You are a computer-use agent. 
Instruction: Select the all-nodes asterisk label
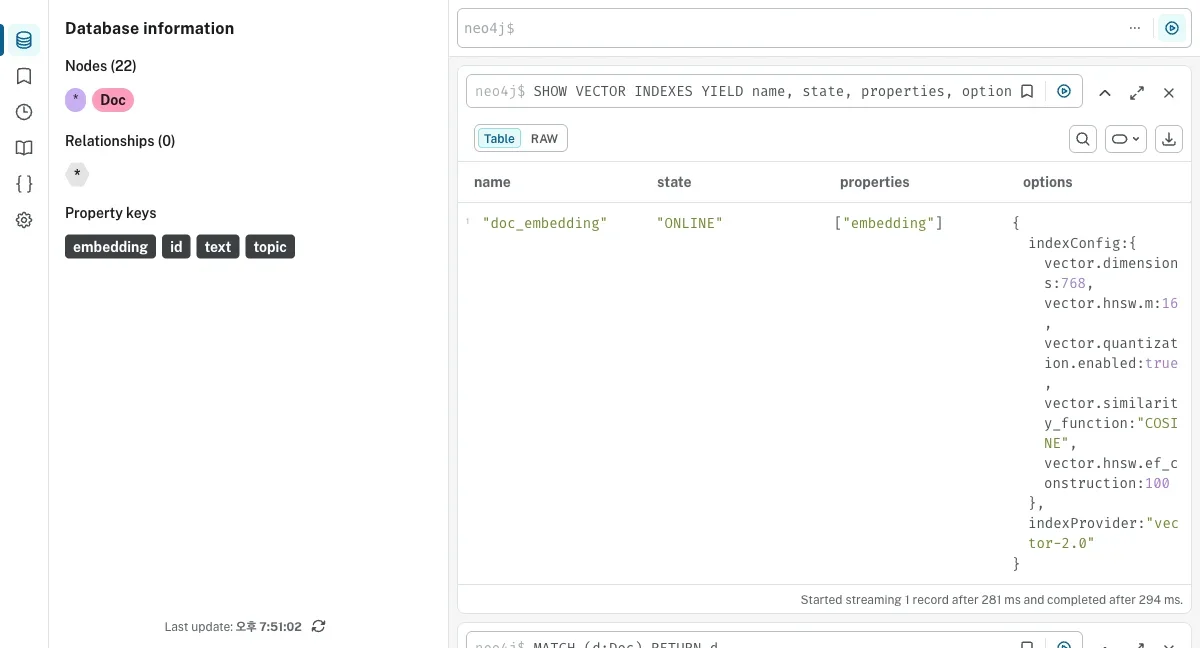(x=76, y=100)
